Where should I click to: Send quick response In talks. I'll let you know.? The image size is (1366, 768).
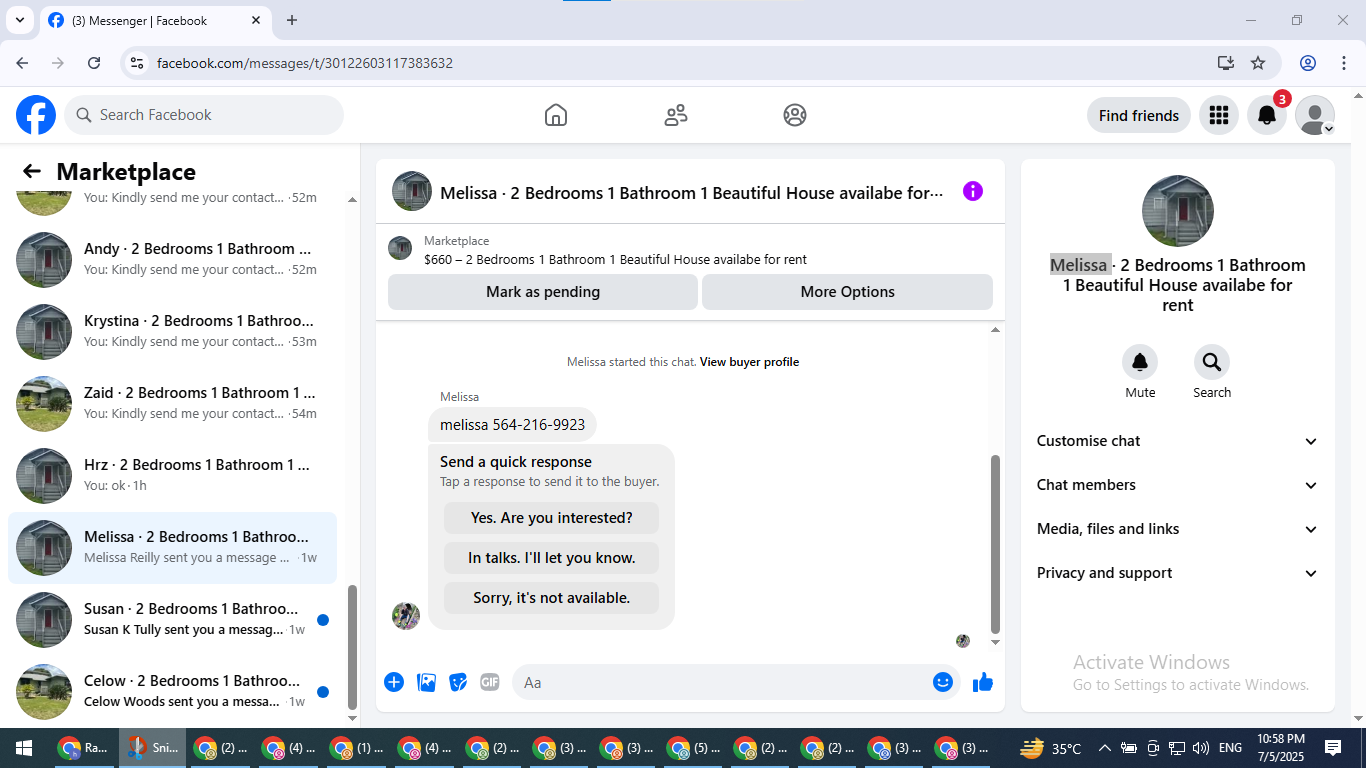click(x=551, y=558)
